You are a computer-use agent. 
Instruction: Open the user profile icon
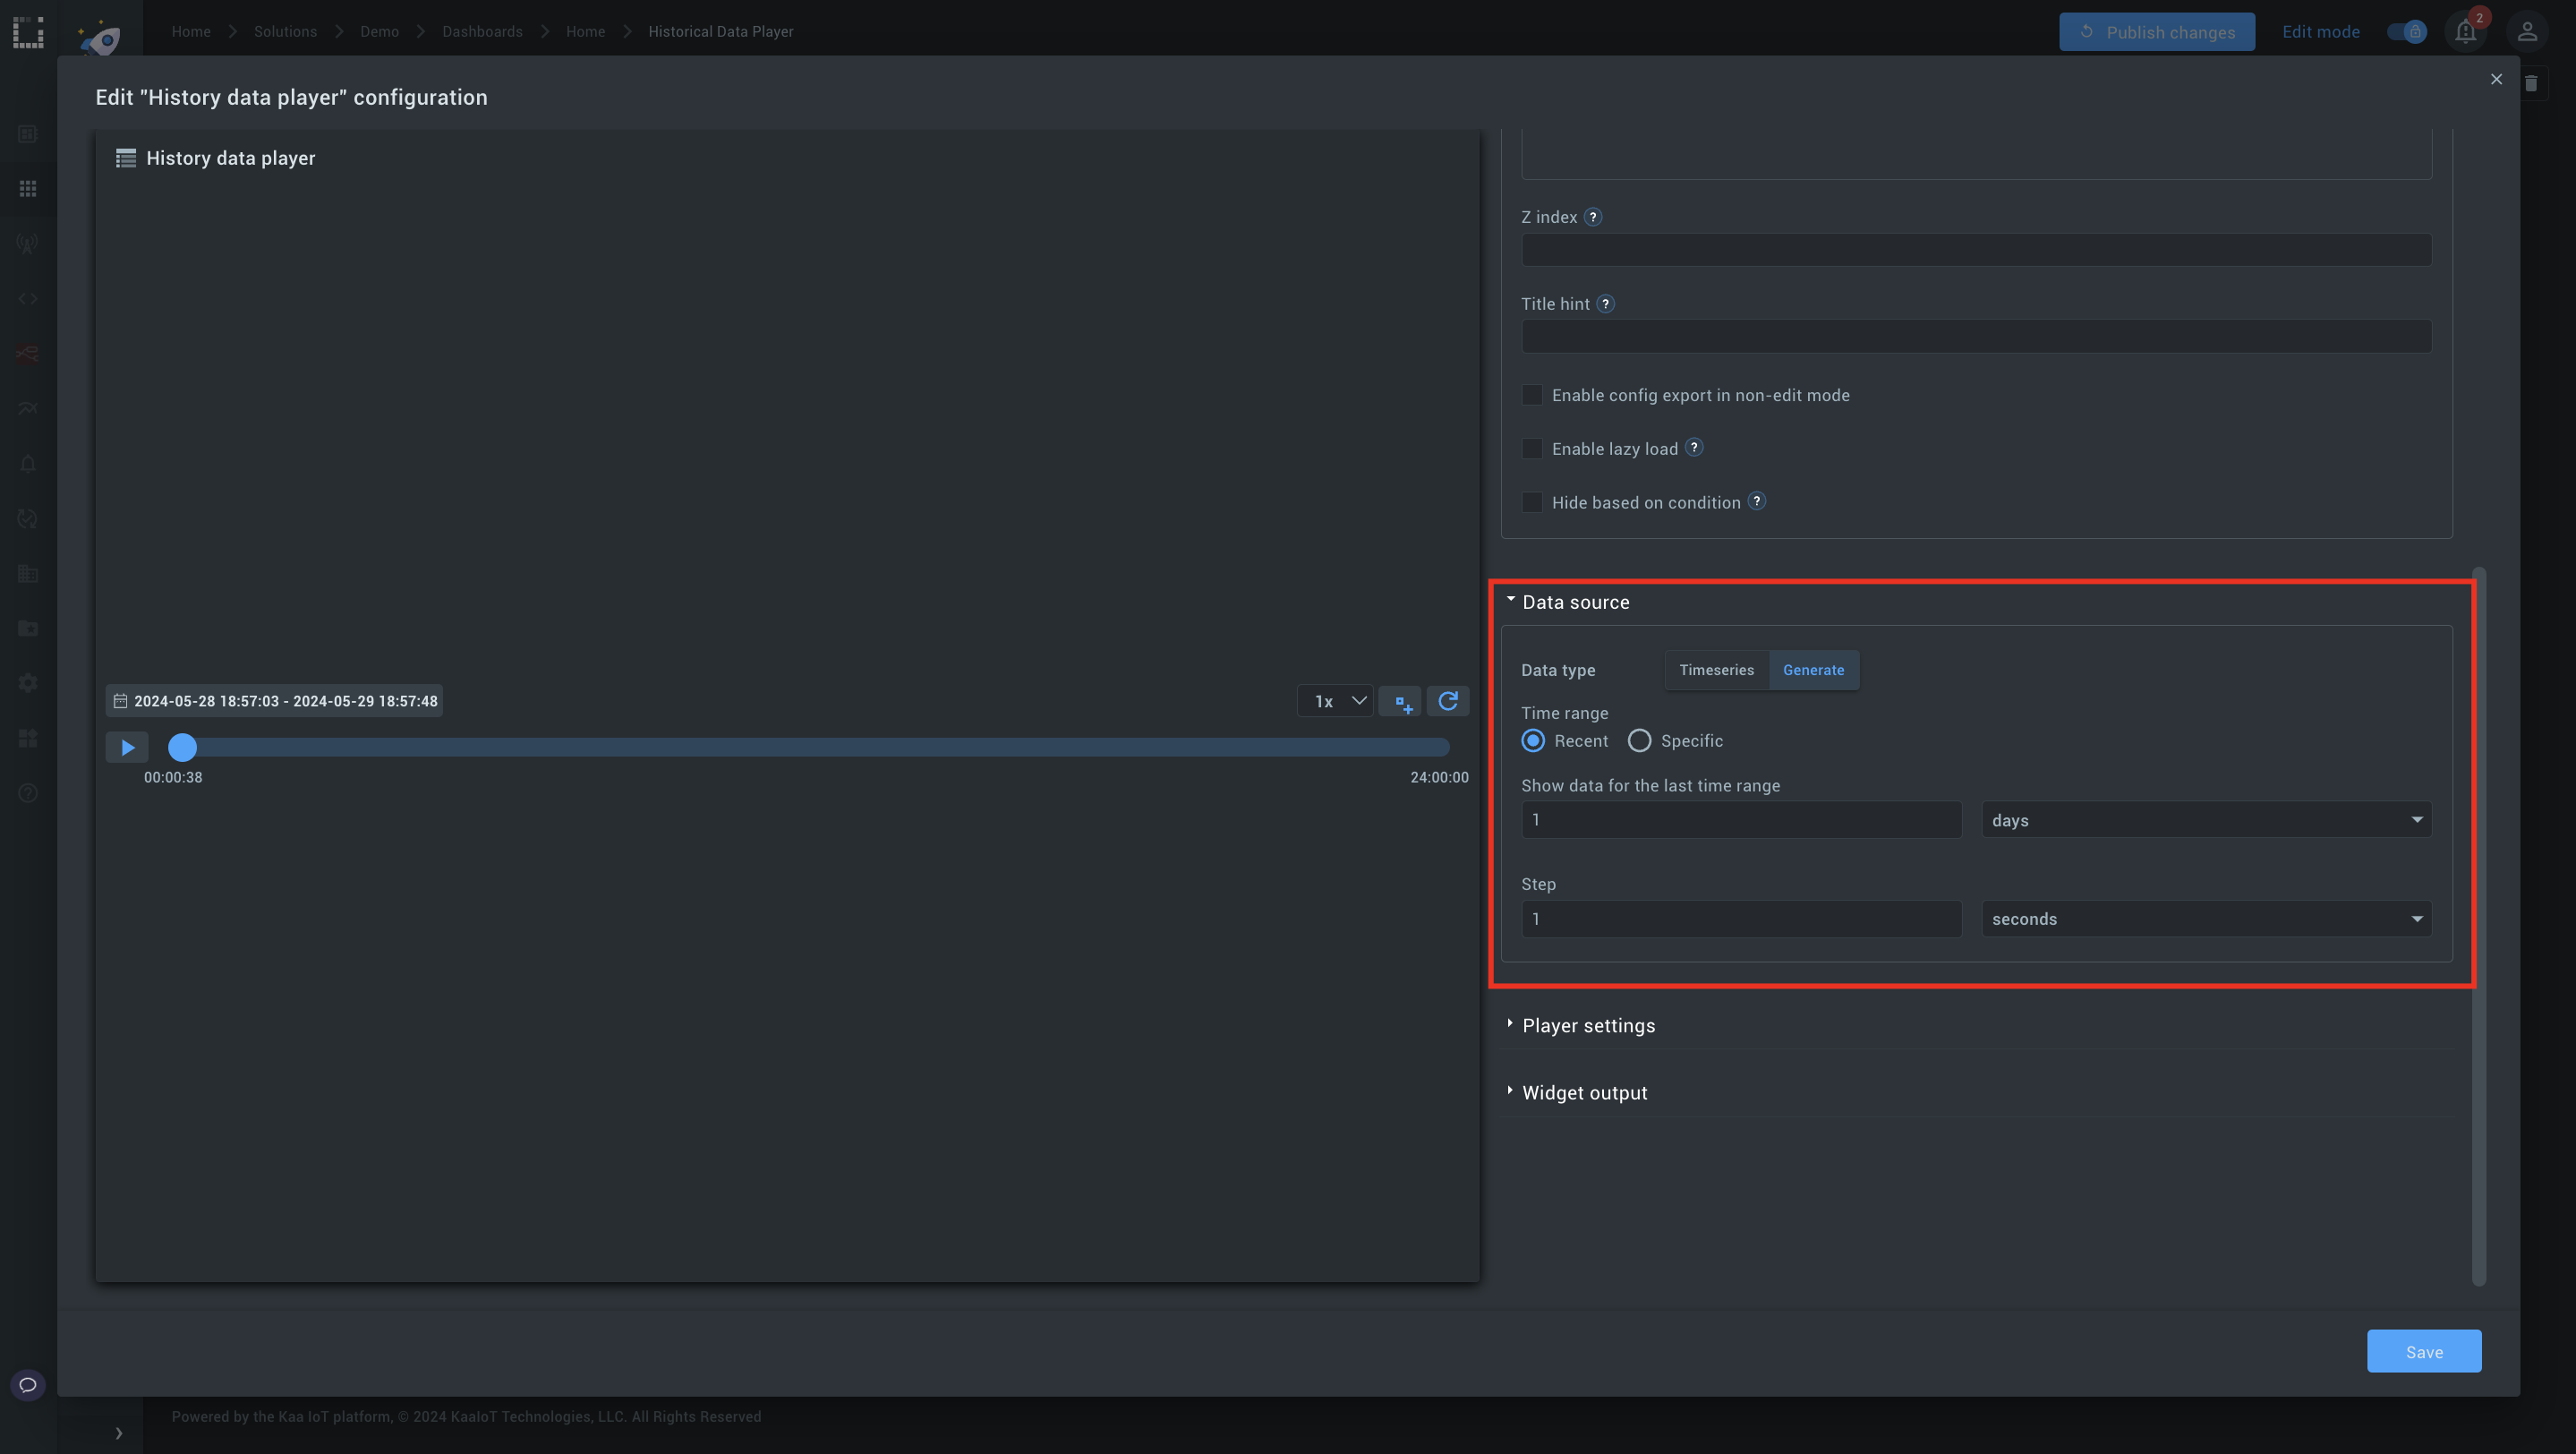point(2526,32)
